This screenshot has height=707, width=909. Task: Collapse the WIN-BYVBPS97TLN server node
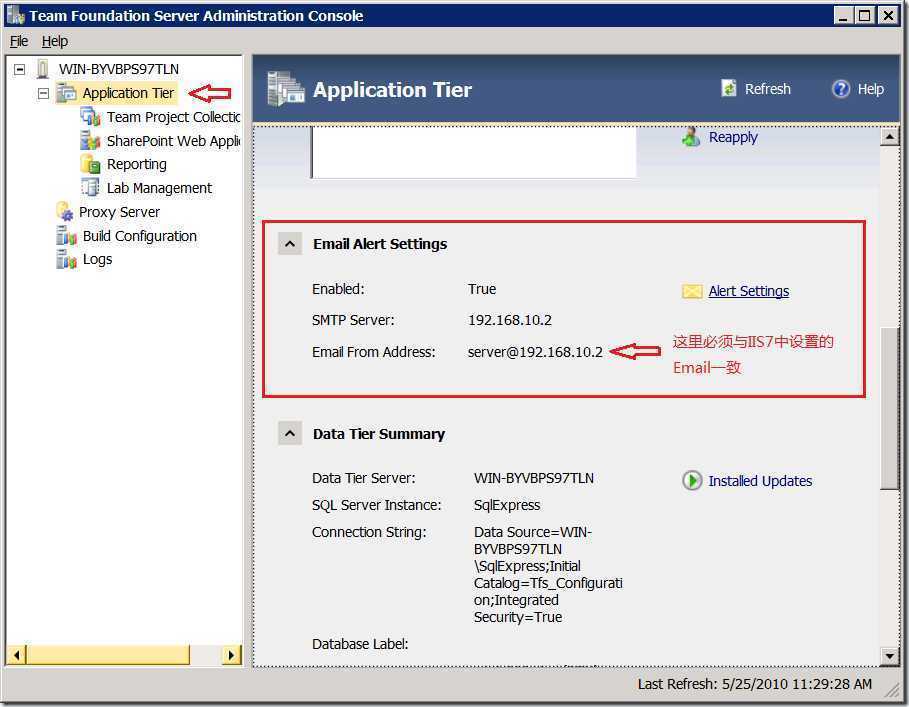[20, 69]
